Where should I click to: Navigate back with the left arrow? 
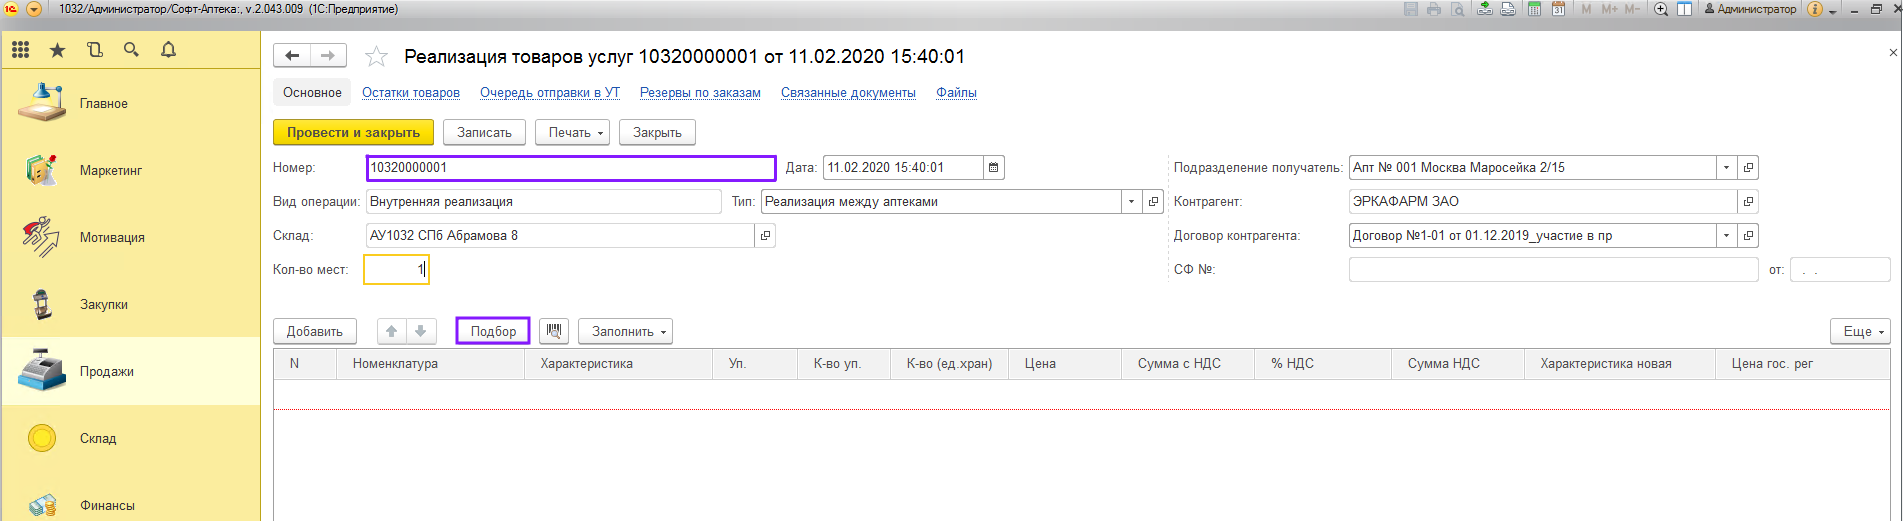click(292, 56)
